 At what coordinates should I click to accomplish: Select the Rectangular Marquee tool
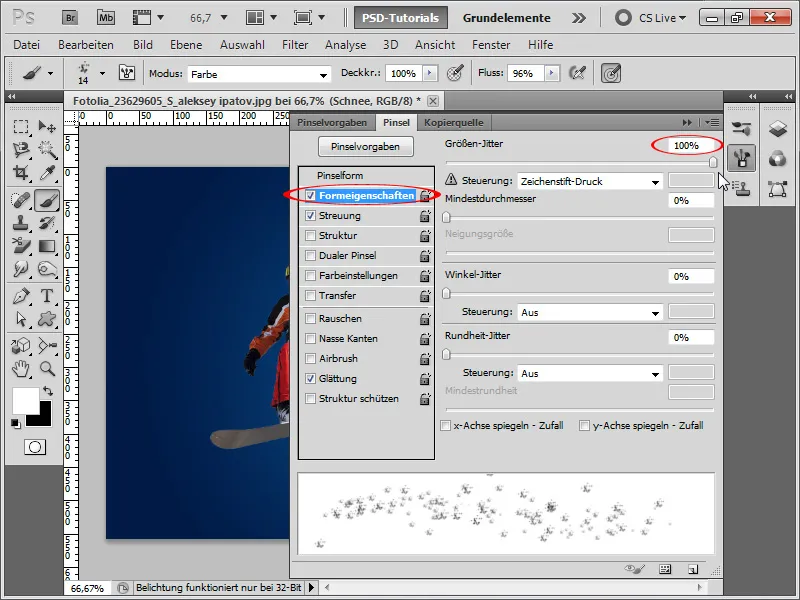21,126
